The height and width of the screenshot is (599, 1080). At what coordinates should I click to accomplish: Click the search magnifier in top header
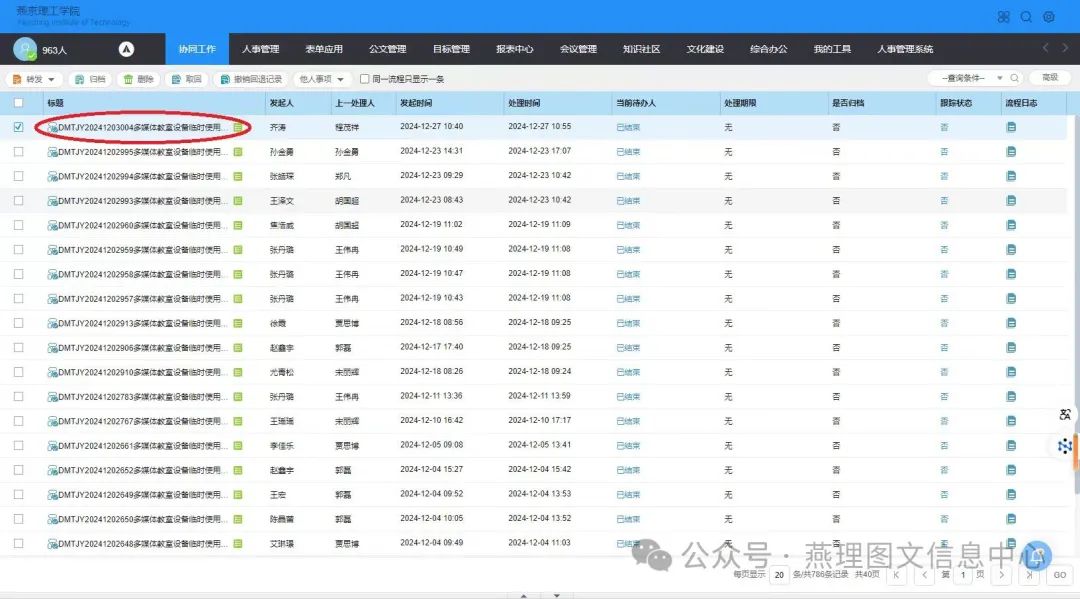coord(1026,17)
